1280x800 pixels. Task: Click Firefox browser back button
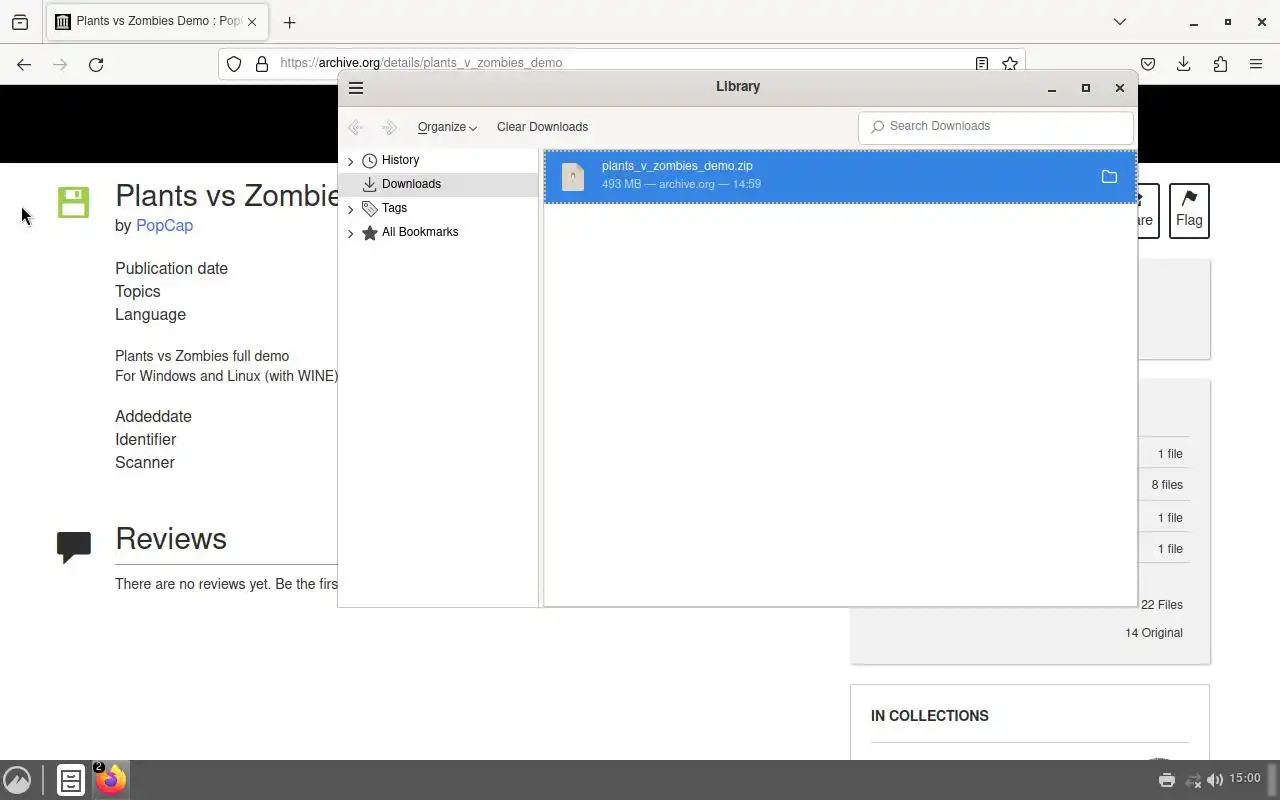[24, 64]
